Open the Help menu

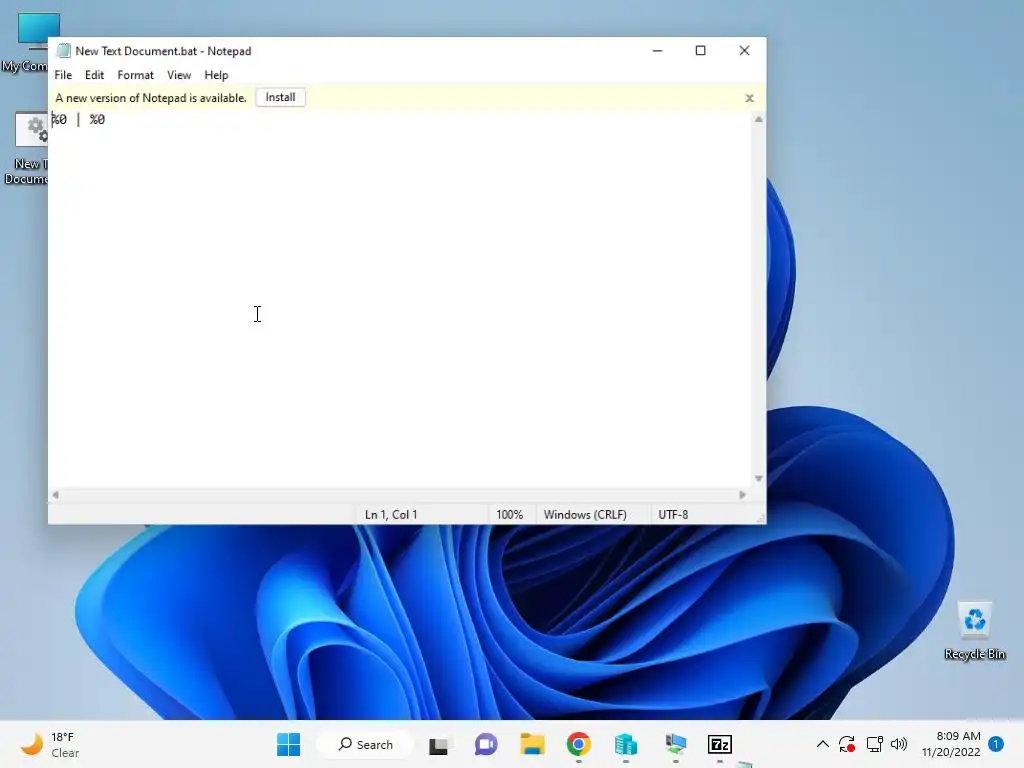pyautogui.click(x=216, y=75)
